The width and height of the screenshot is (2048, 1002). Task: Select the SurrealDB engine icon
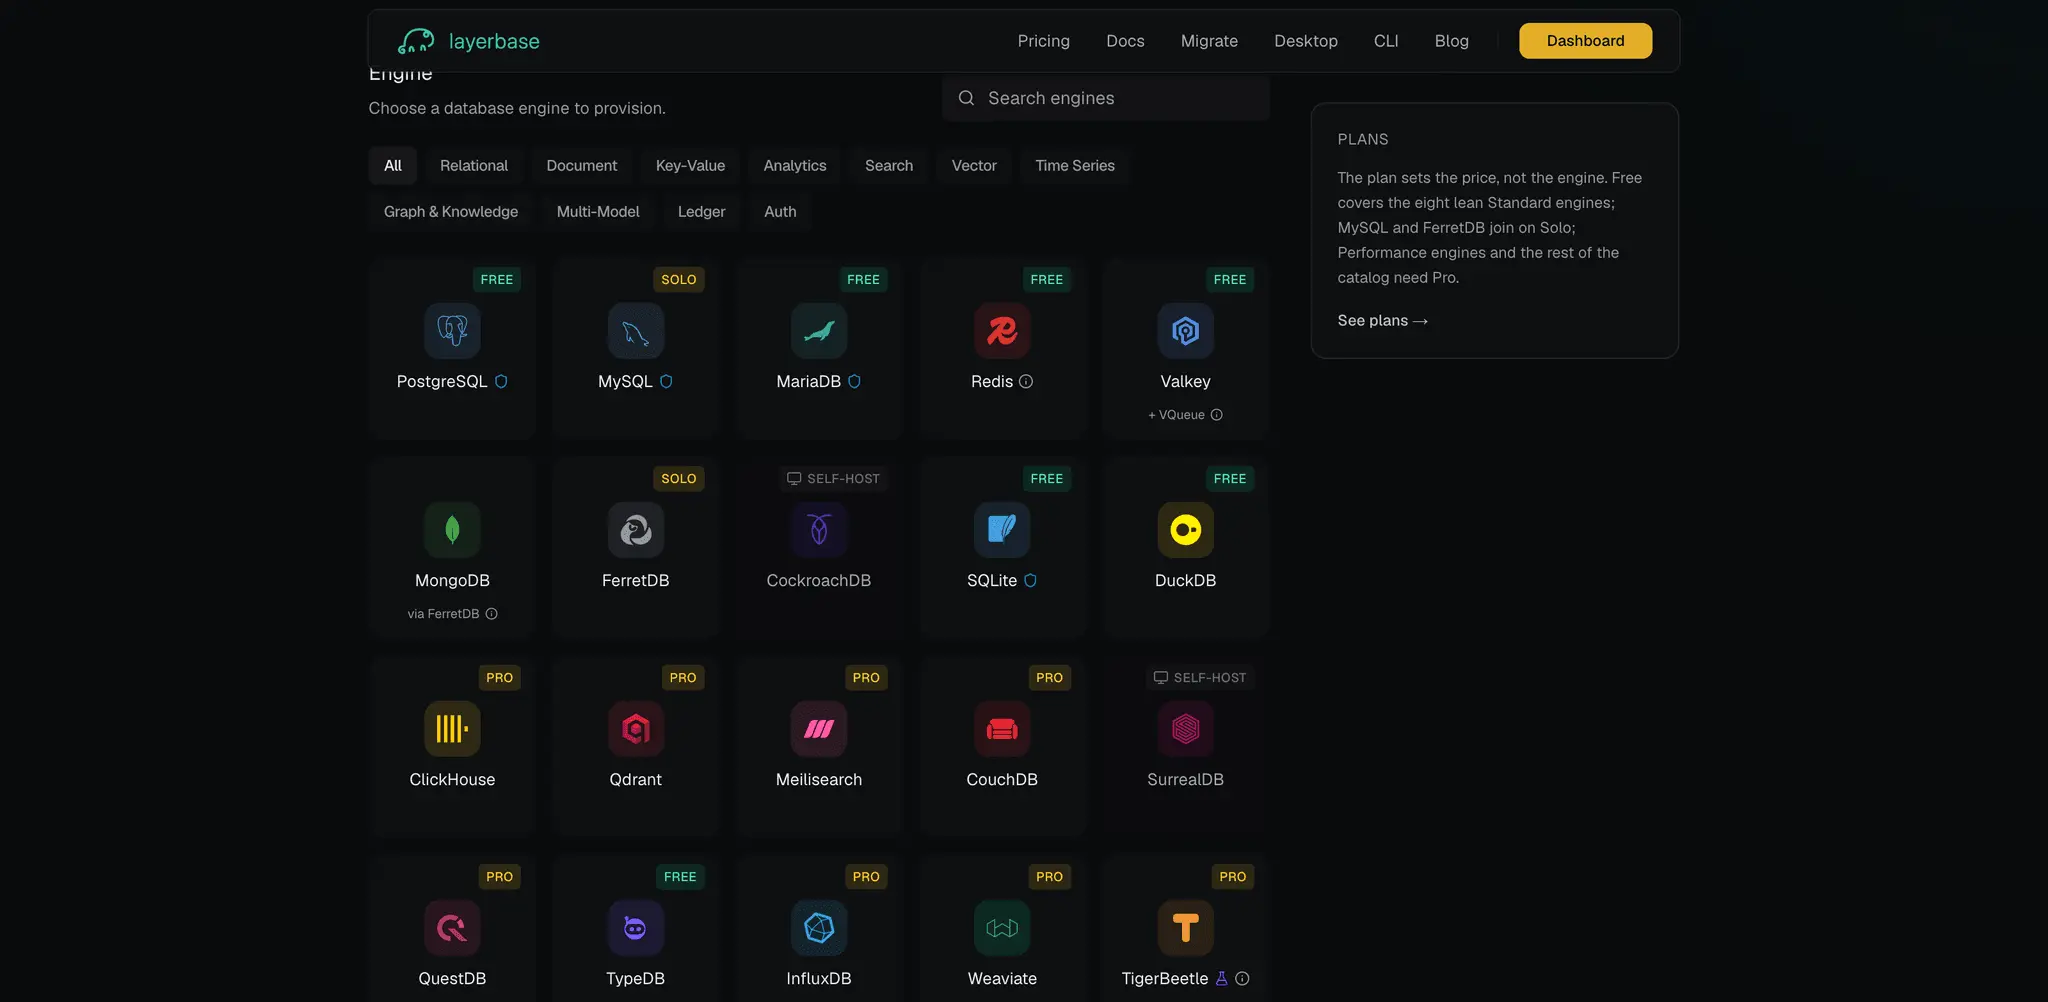[x=1186, y=729]
